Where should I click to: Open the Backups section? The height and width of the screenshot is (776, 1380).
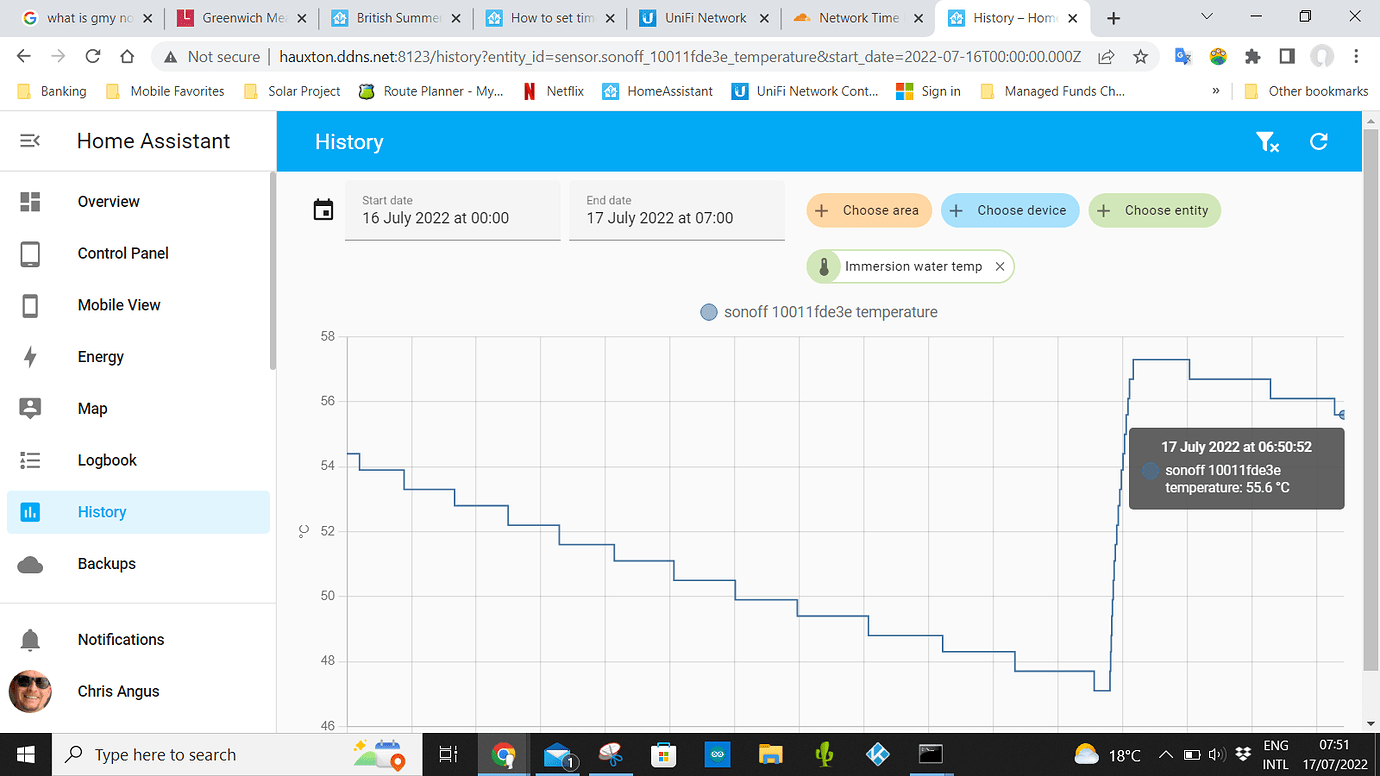click(106, 563)
